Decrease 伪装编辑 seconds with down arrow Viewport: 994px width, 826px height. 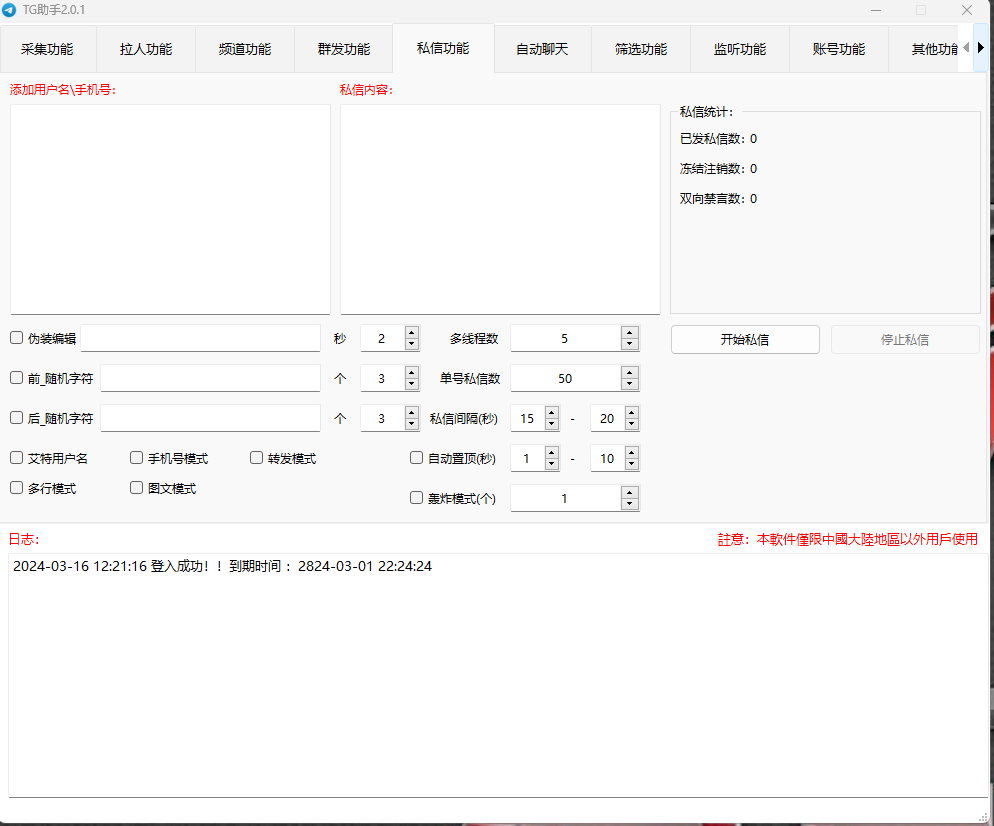point(411,344)
